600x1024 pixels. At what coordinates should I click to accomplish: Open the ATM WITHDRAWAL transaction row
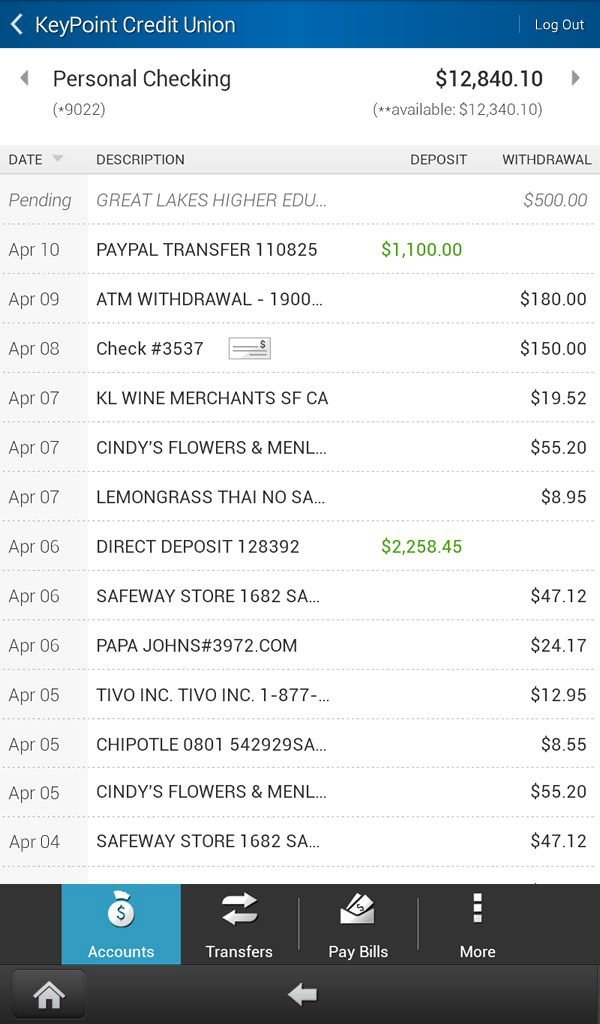(x=300, y=299)
